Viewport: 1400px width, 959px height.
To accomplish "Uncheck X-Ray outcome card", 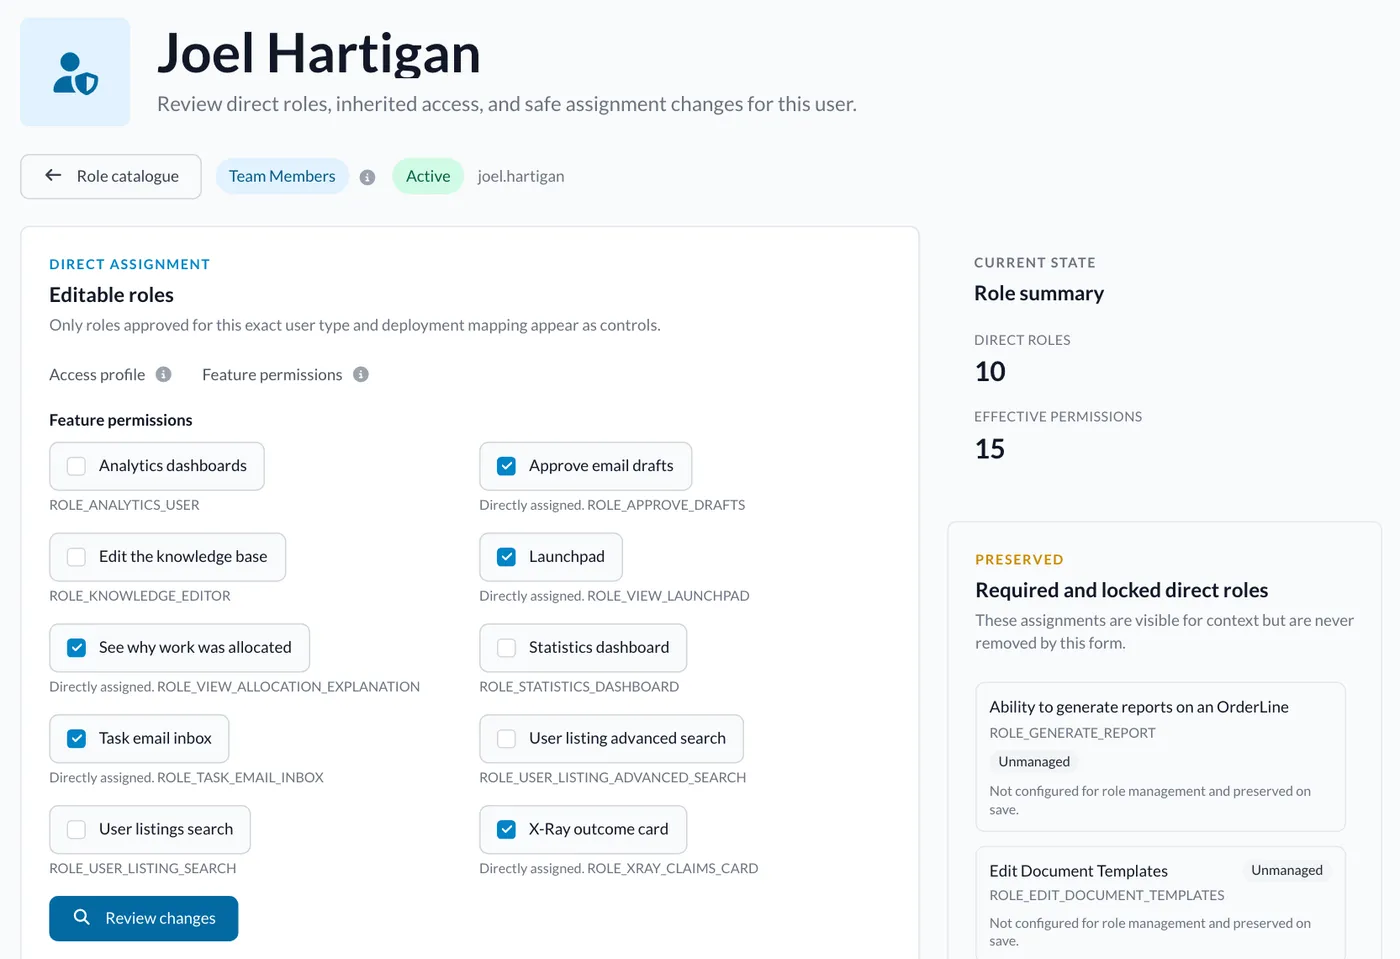I will tap(507, 830).
